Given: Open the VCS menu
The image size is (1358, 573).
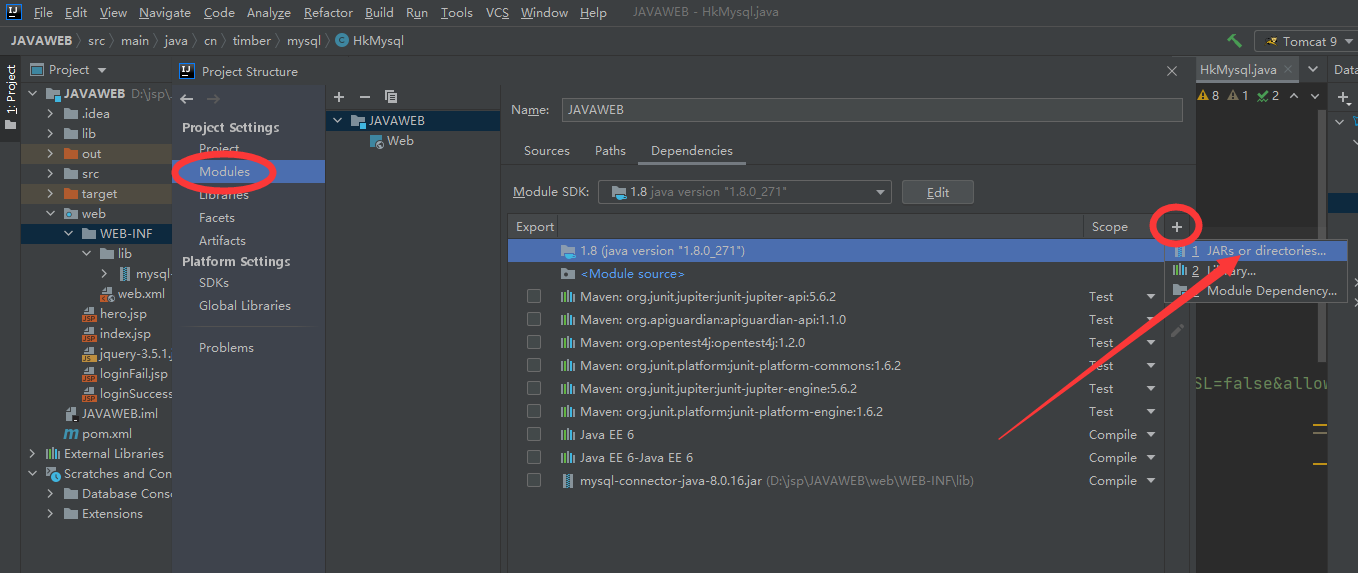Looking at the screenshot, I should (497, 13).
